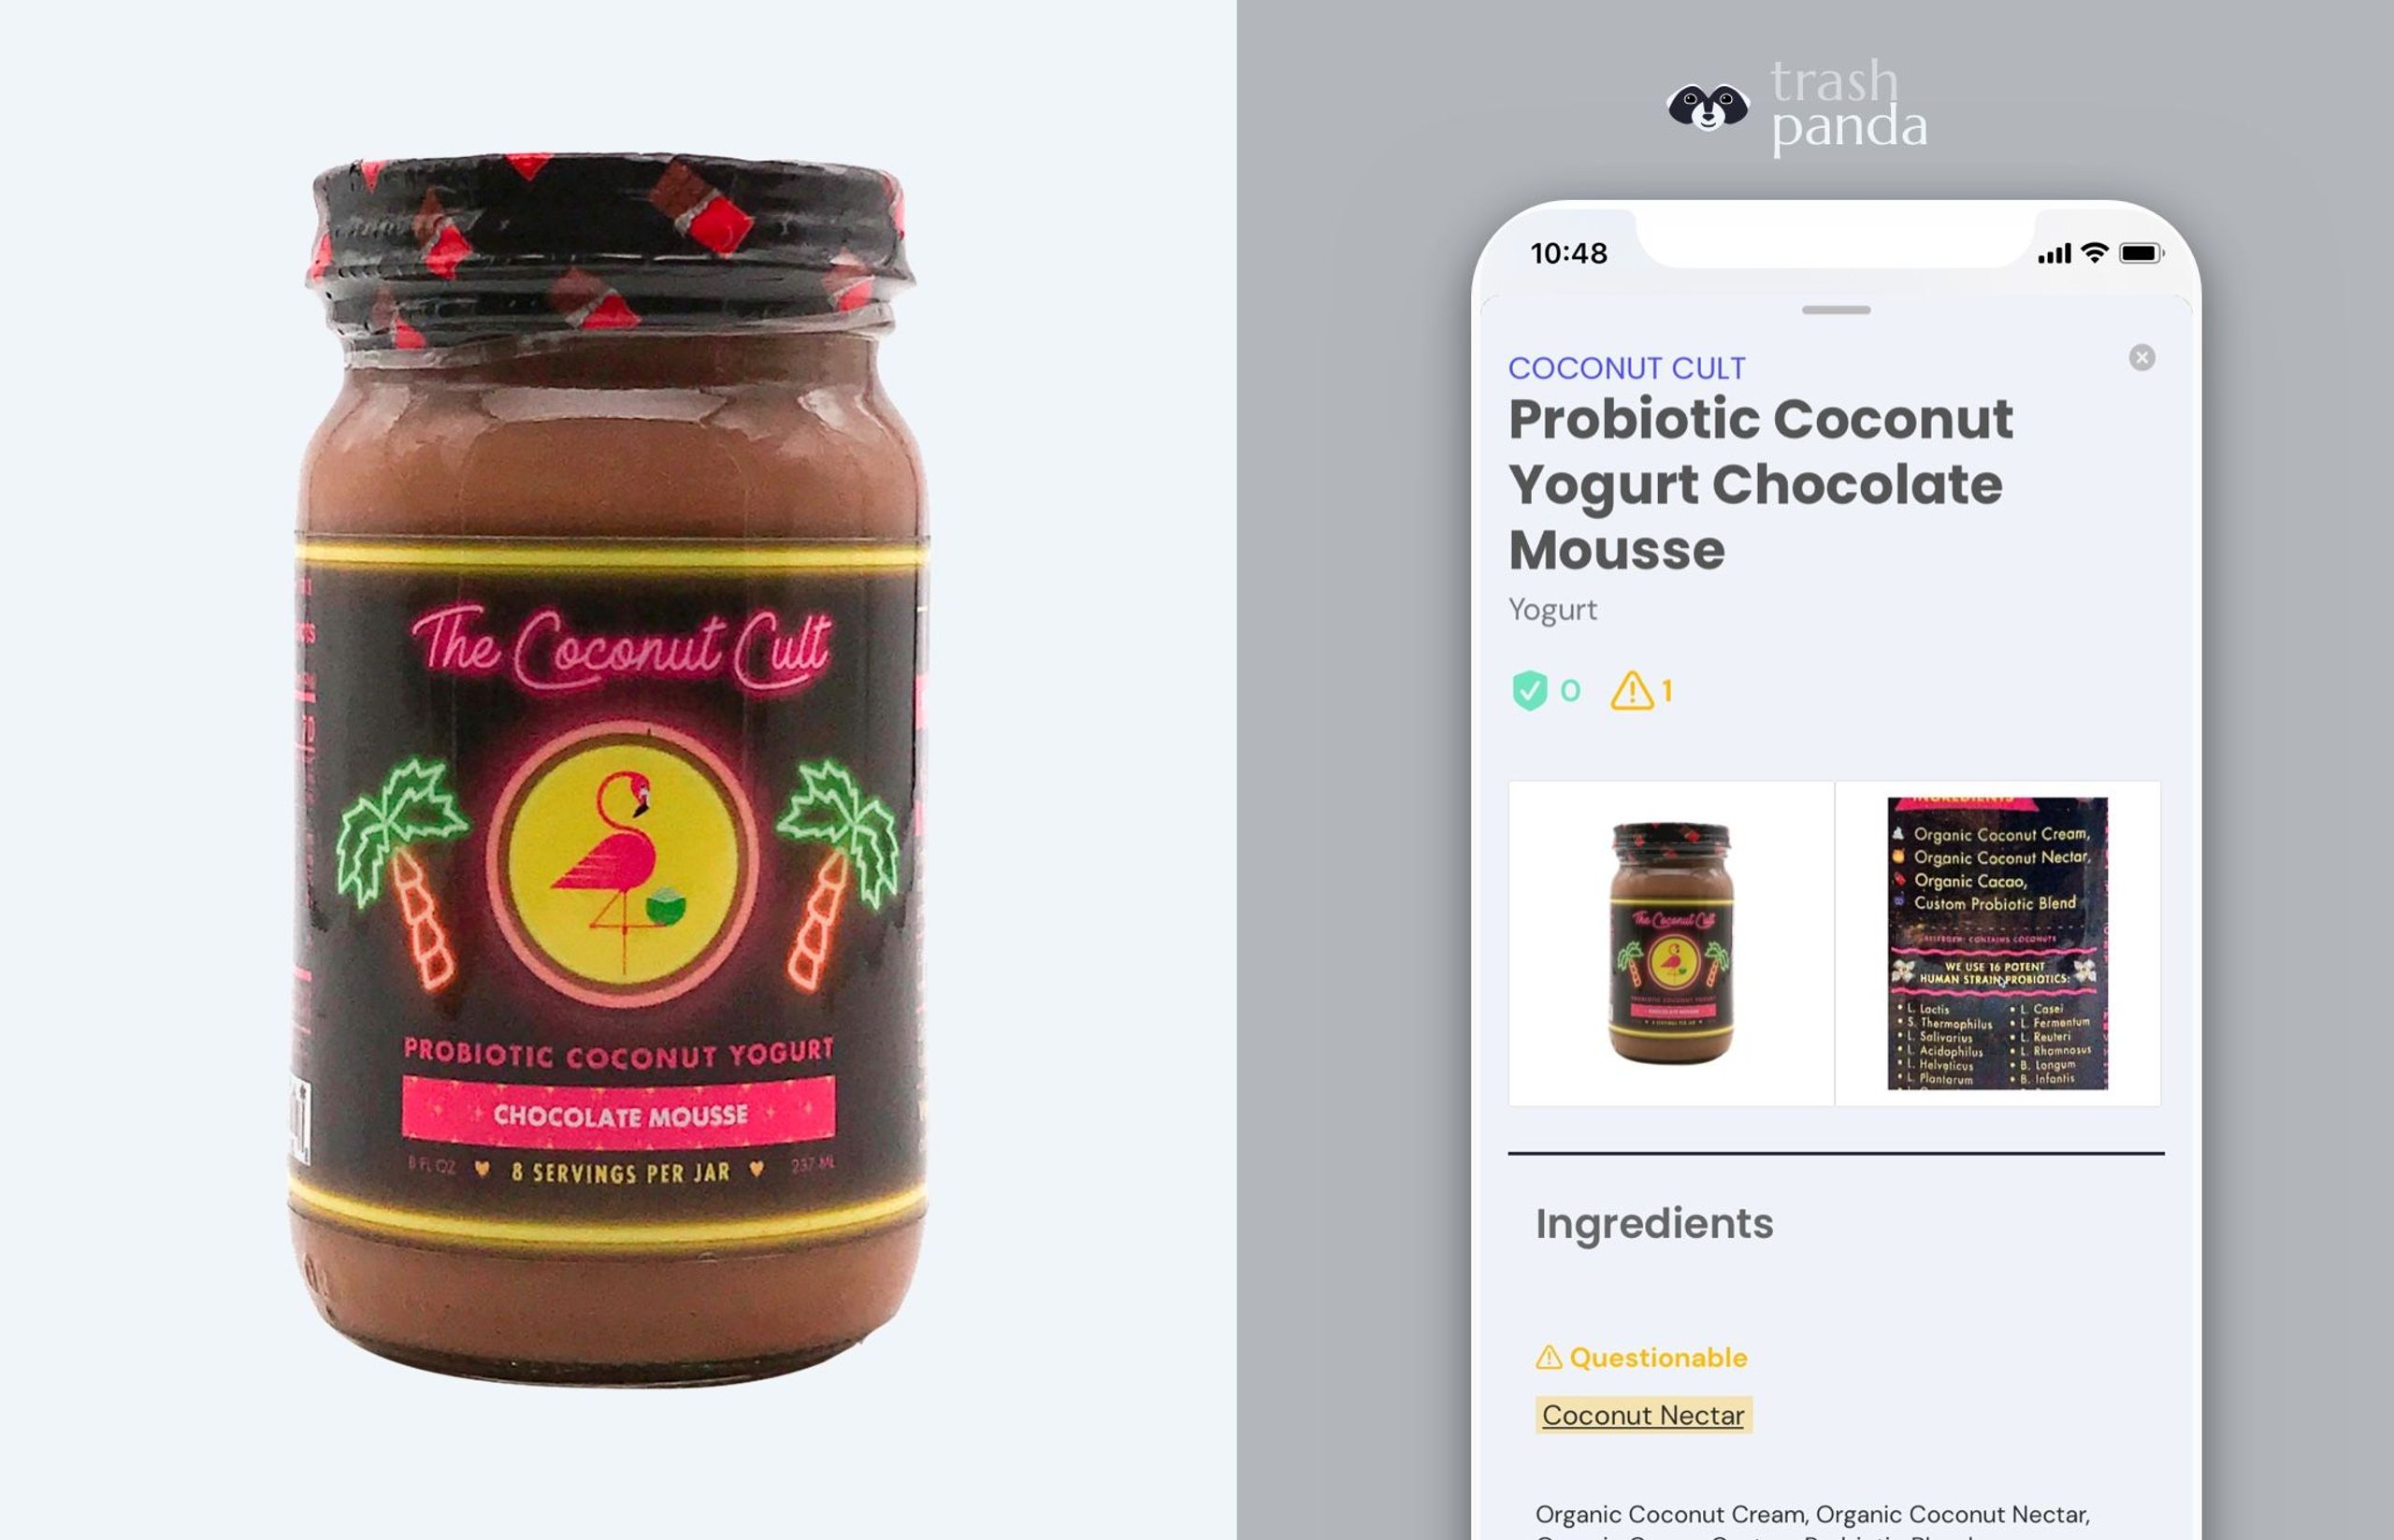The height and width of the screenshot is (1540, 2394).
Task: Click the Ingredients section heading
Action: pos(1654,1223)
